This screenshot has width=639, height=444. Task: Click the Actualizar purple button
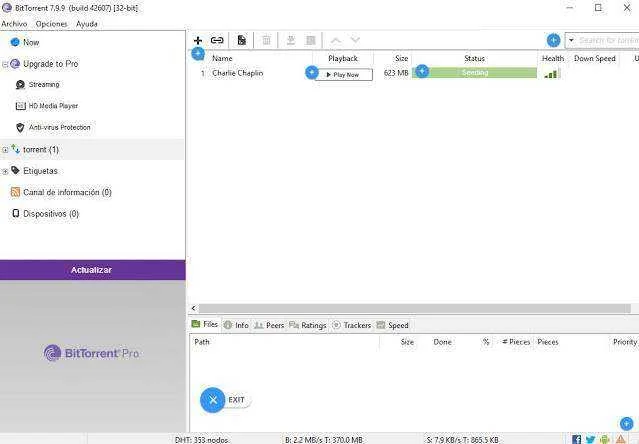pos(93,270)
